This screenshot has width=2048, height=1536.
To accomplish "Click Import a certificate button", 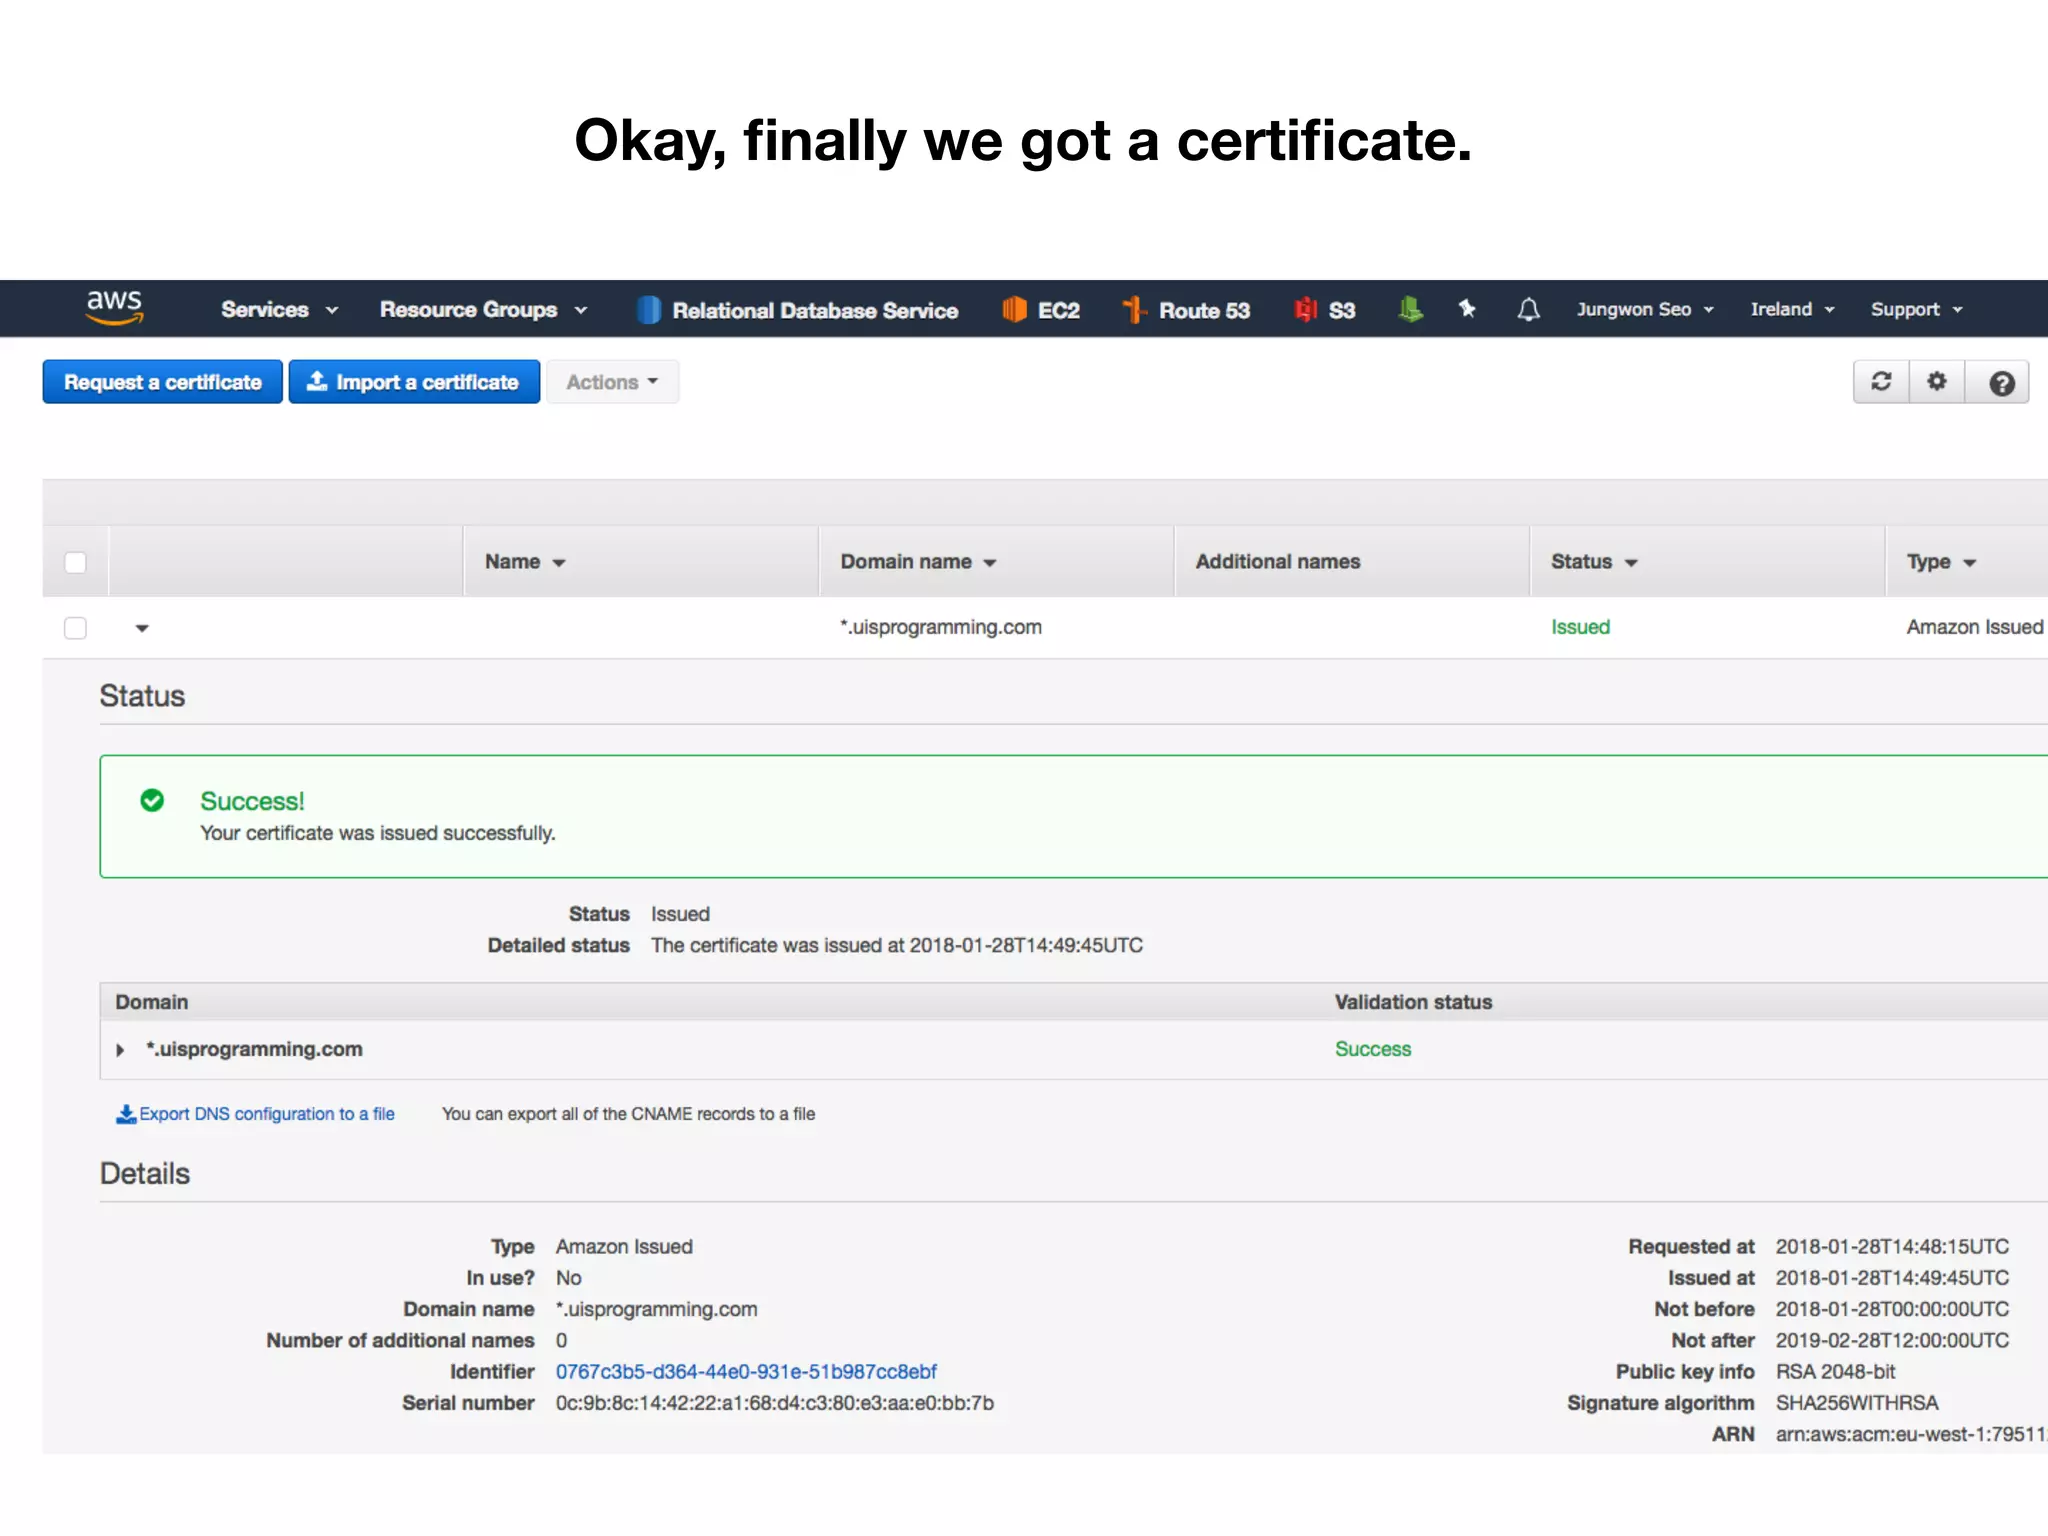I will point(414,382).
